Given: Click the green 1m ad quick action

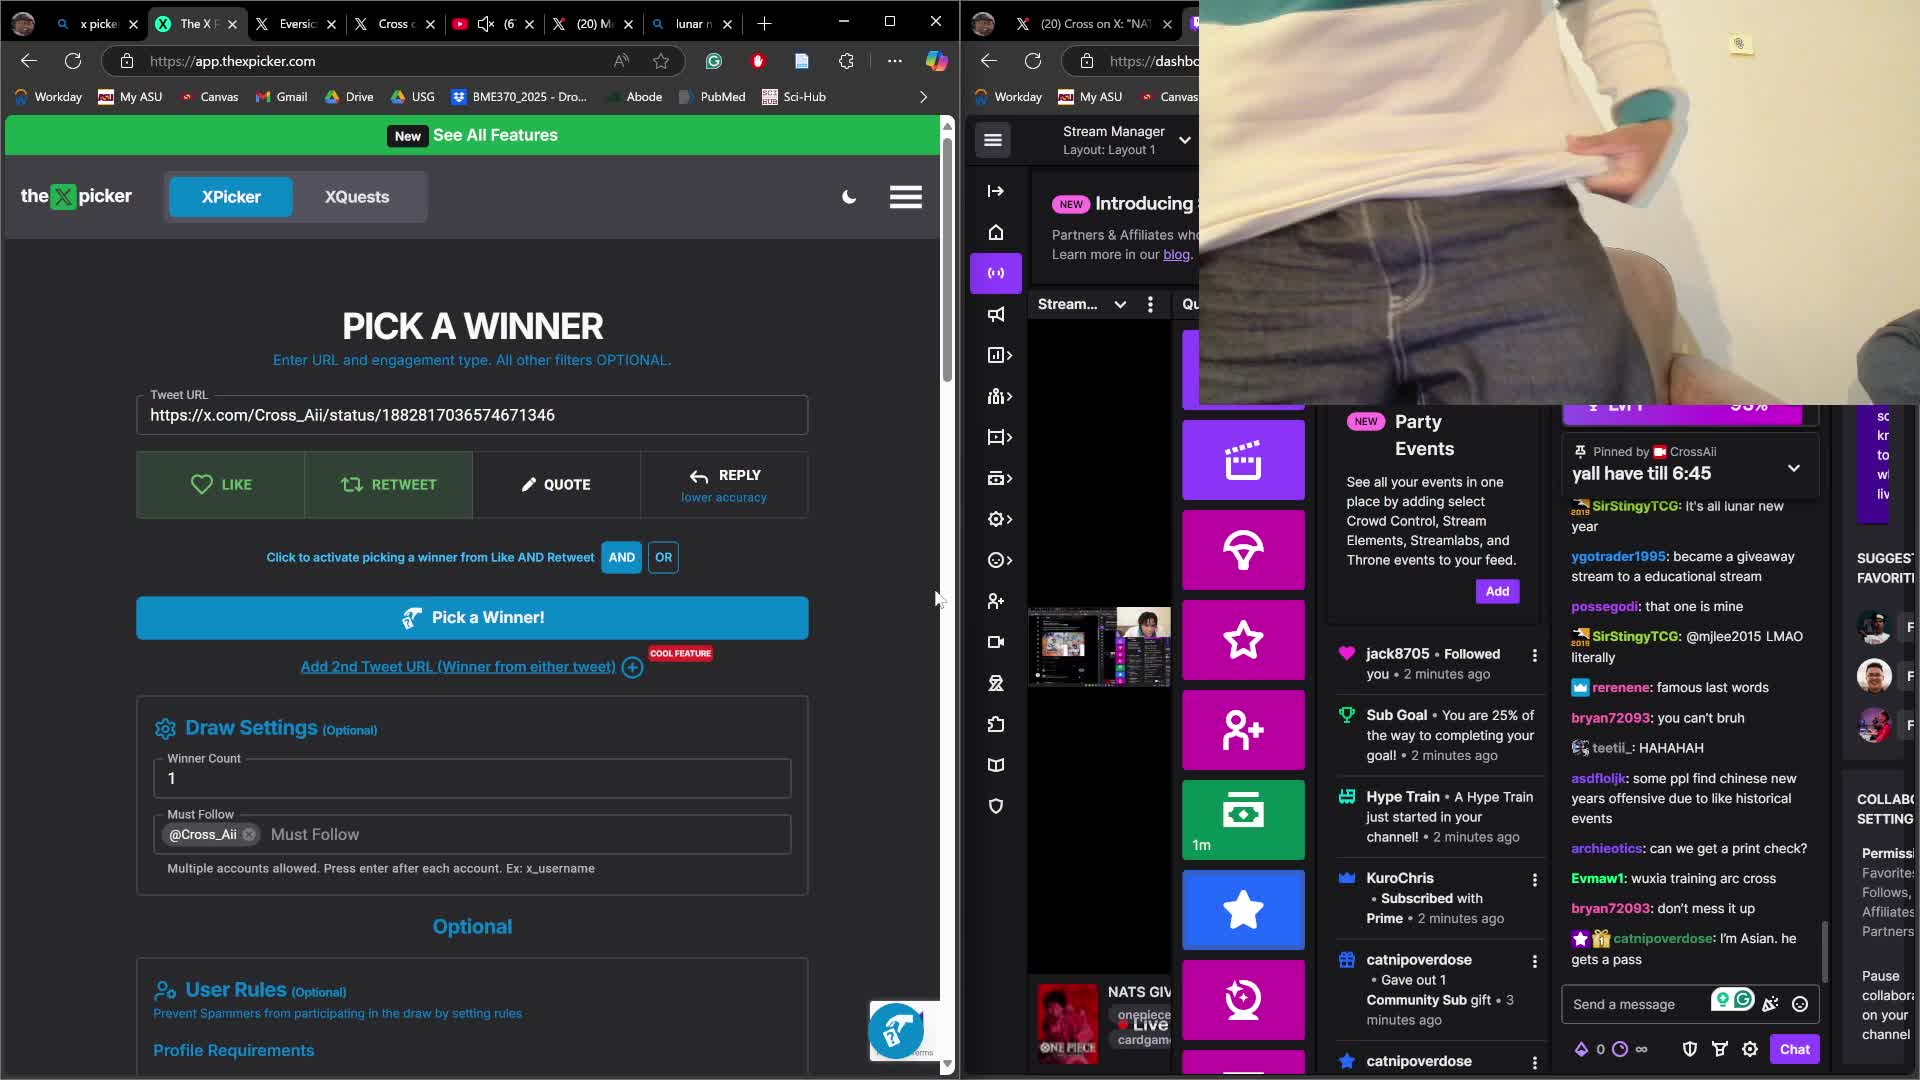Looking at the screenshot, I should pyautogui.click(x=1243, y=820).
